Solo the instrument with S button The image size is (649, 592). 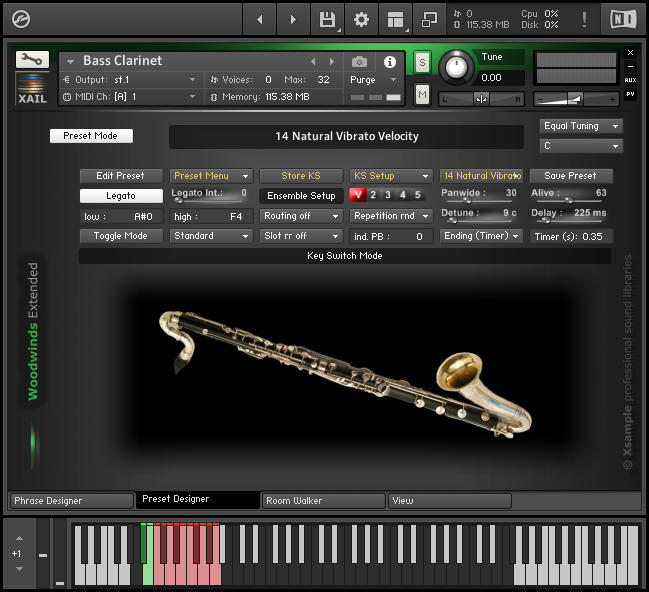(x=422, y=63)
